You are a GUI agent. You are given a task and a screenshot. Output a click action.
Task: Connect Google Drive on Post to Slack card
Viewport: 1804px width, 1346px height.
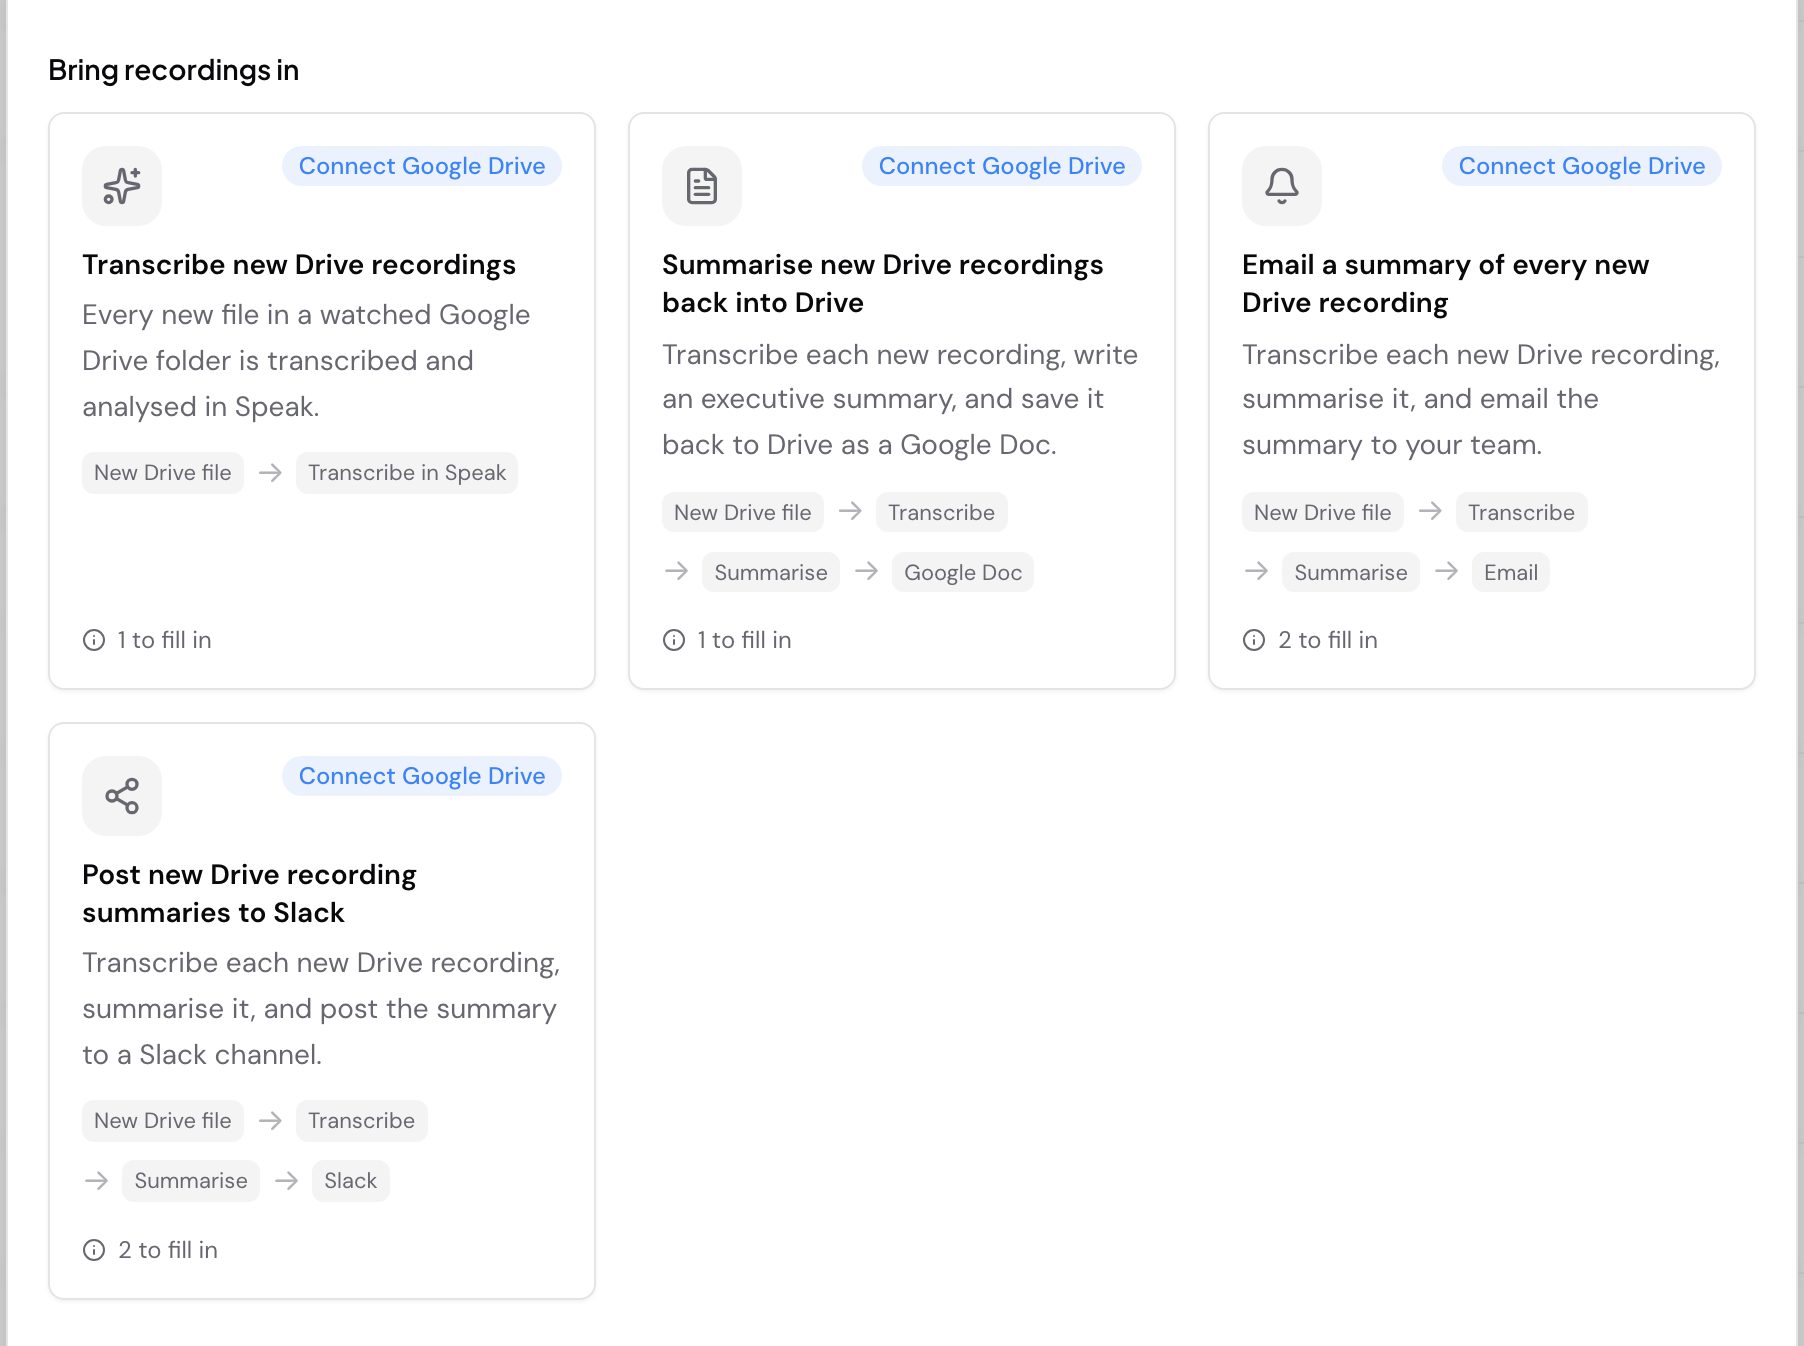422,776
